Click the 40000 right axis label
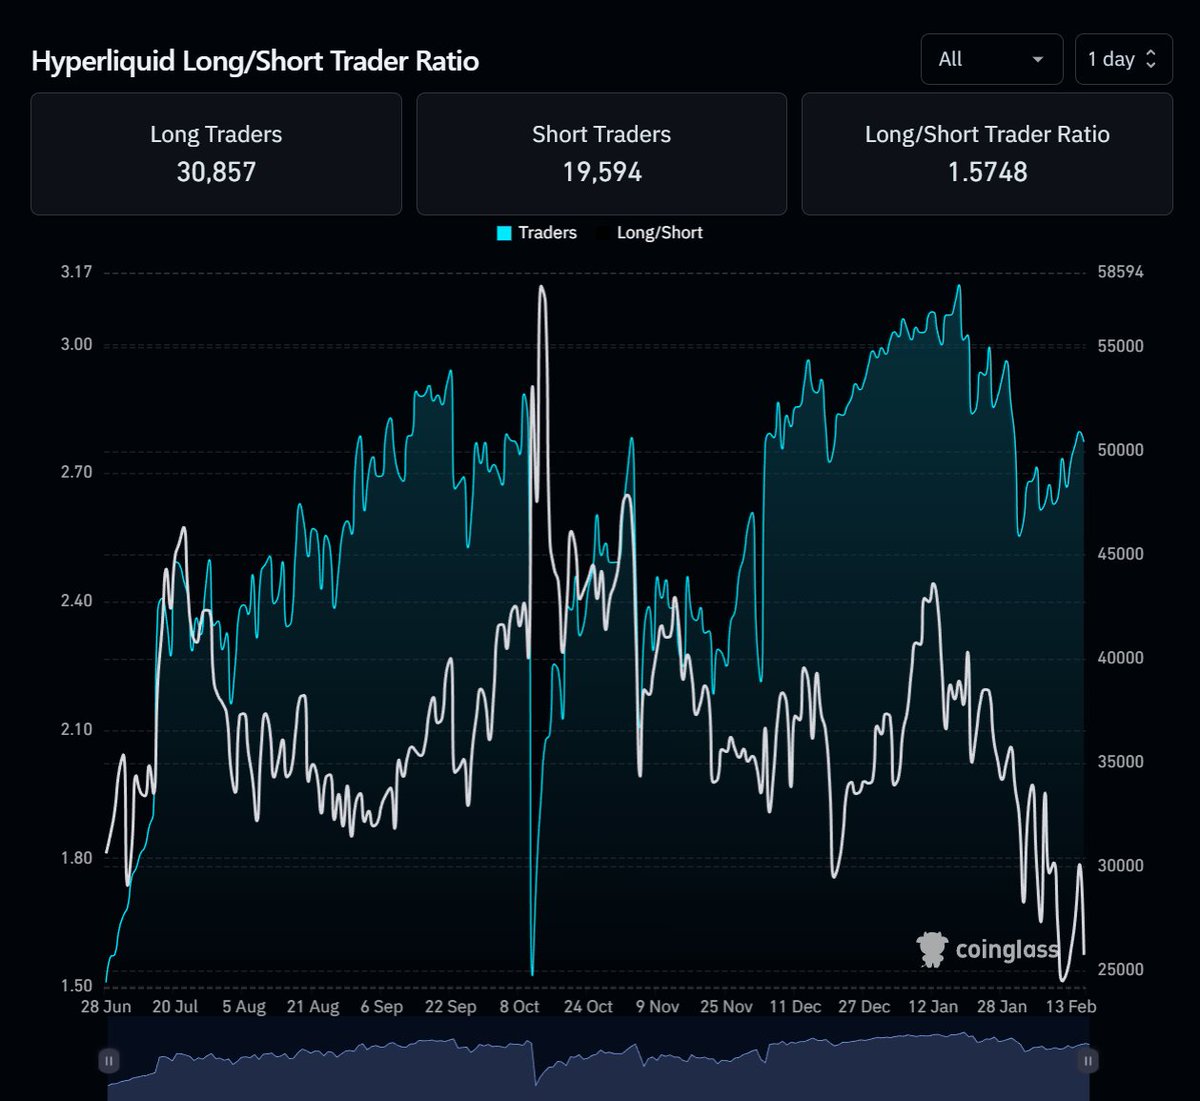 point(1120,658)
